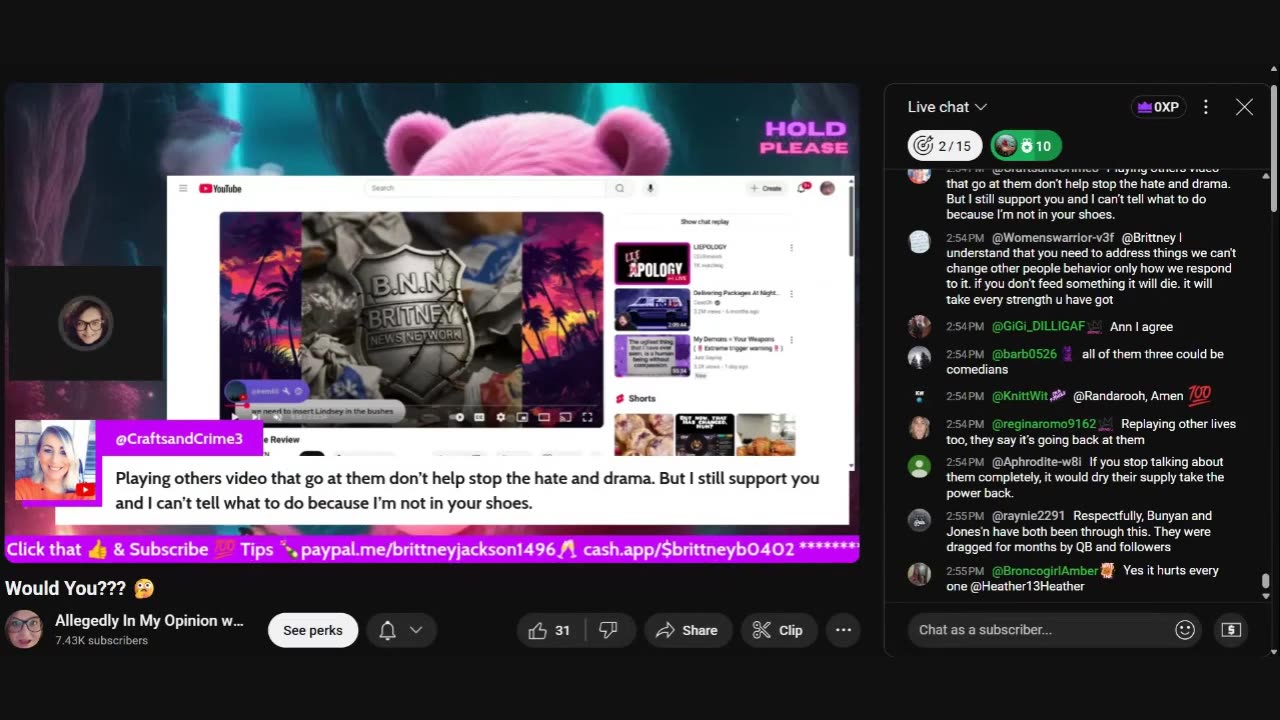Open the 2 / 15 goal chip
This screenshot has height=720, width=1280.
tap(944, 146)
